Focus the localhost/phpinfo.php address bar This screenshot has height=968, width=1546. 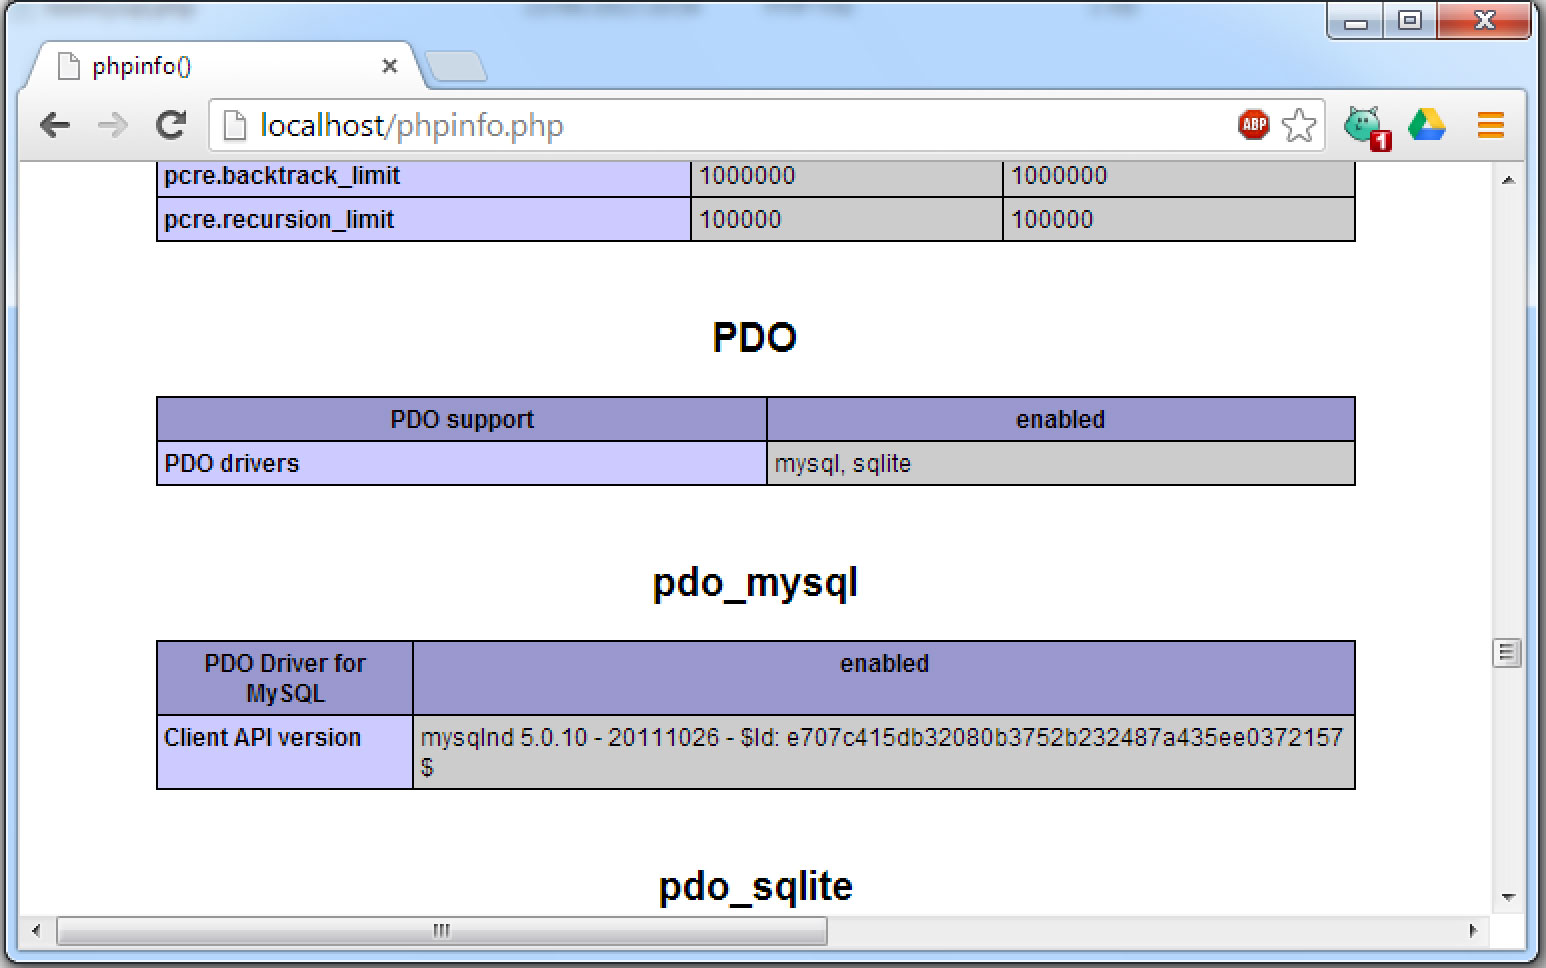point(700,125)
